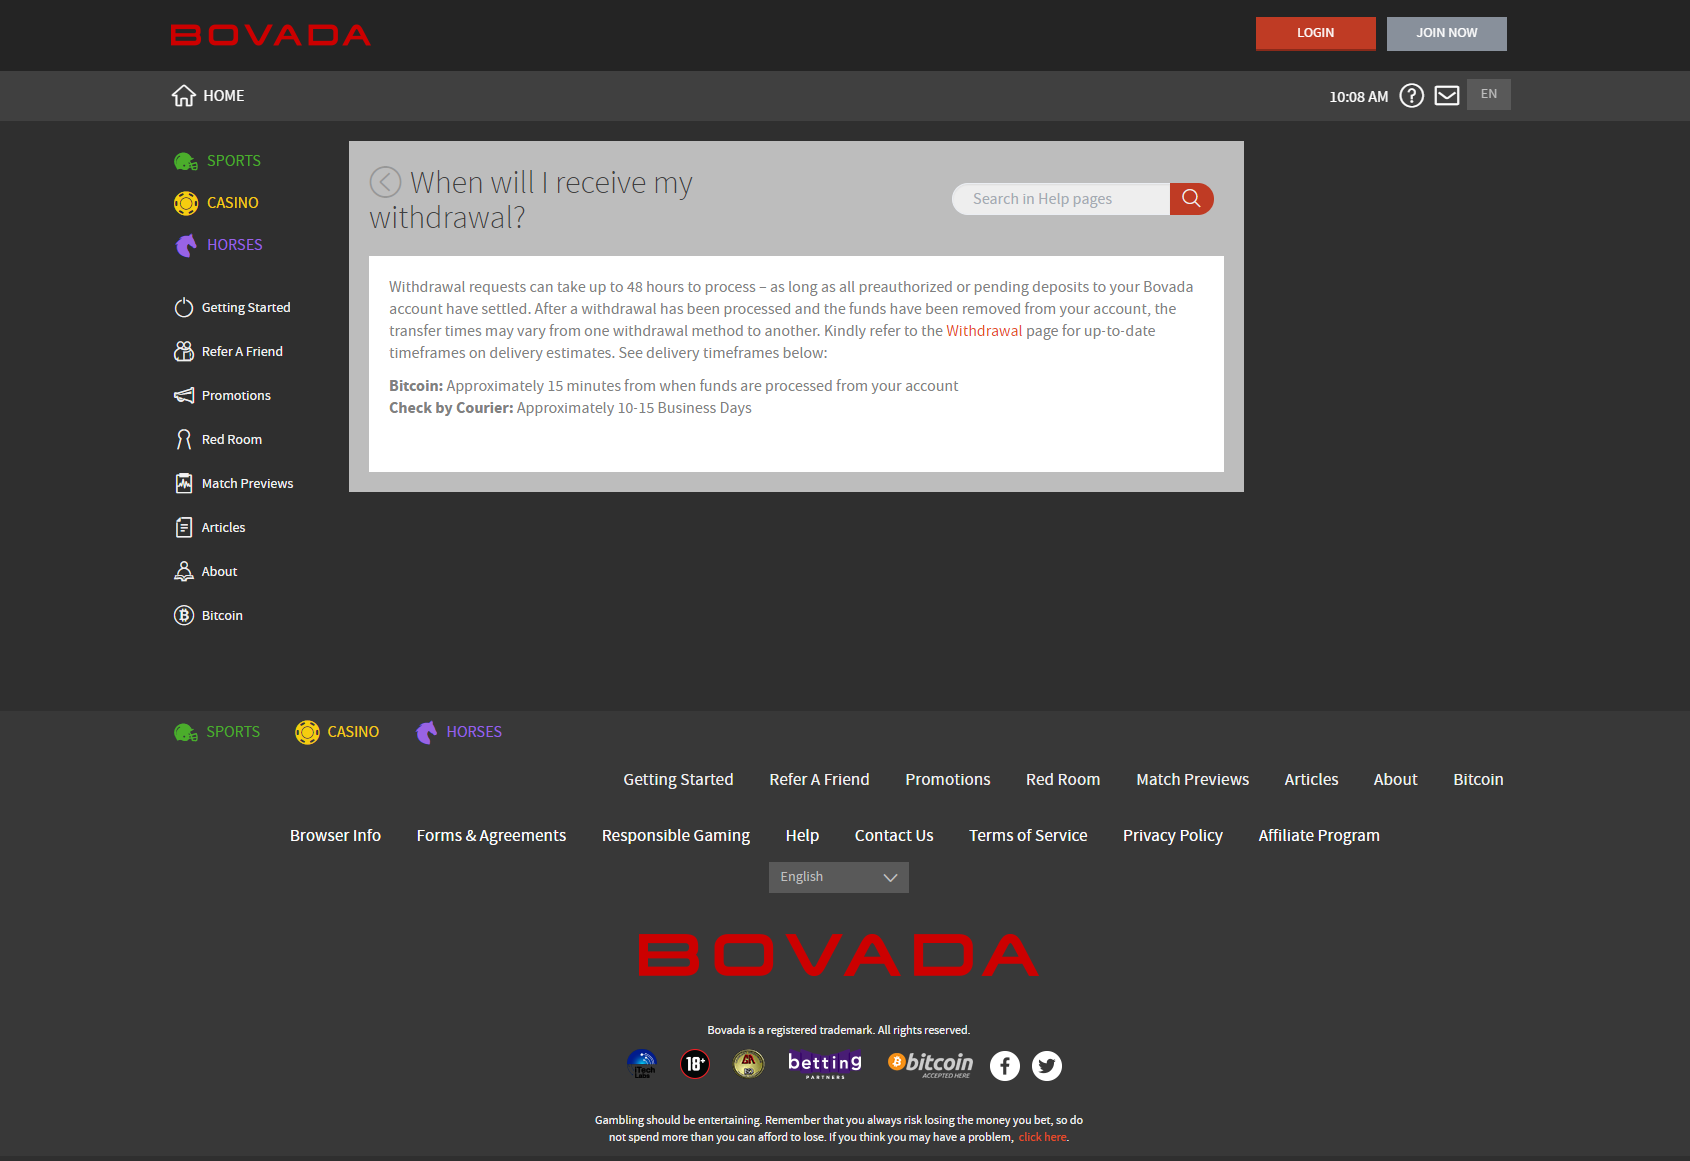Click the Bitcoin B icon in sidebar
The height and width of the screenshot is (1161, 1690).
[184, 615]
